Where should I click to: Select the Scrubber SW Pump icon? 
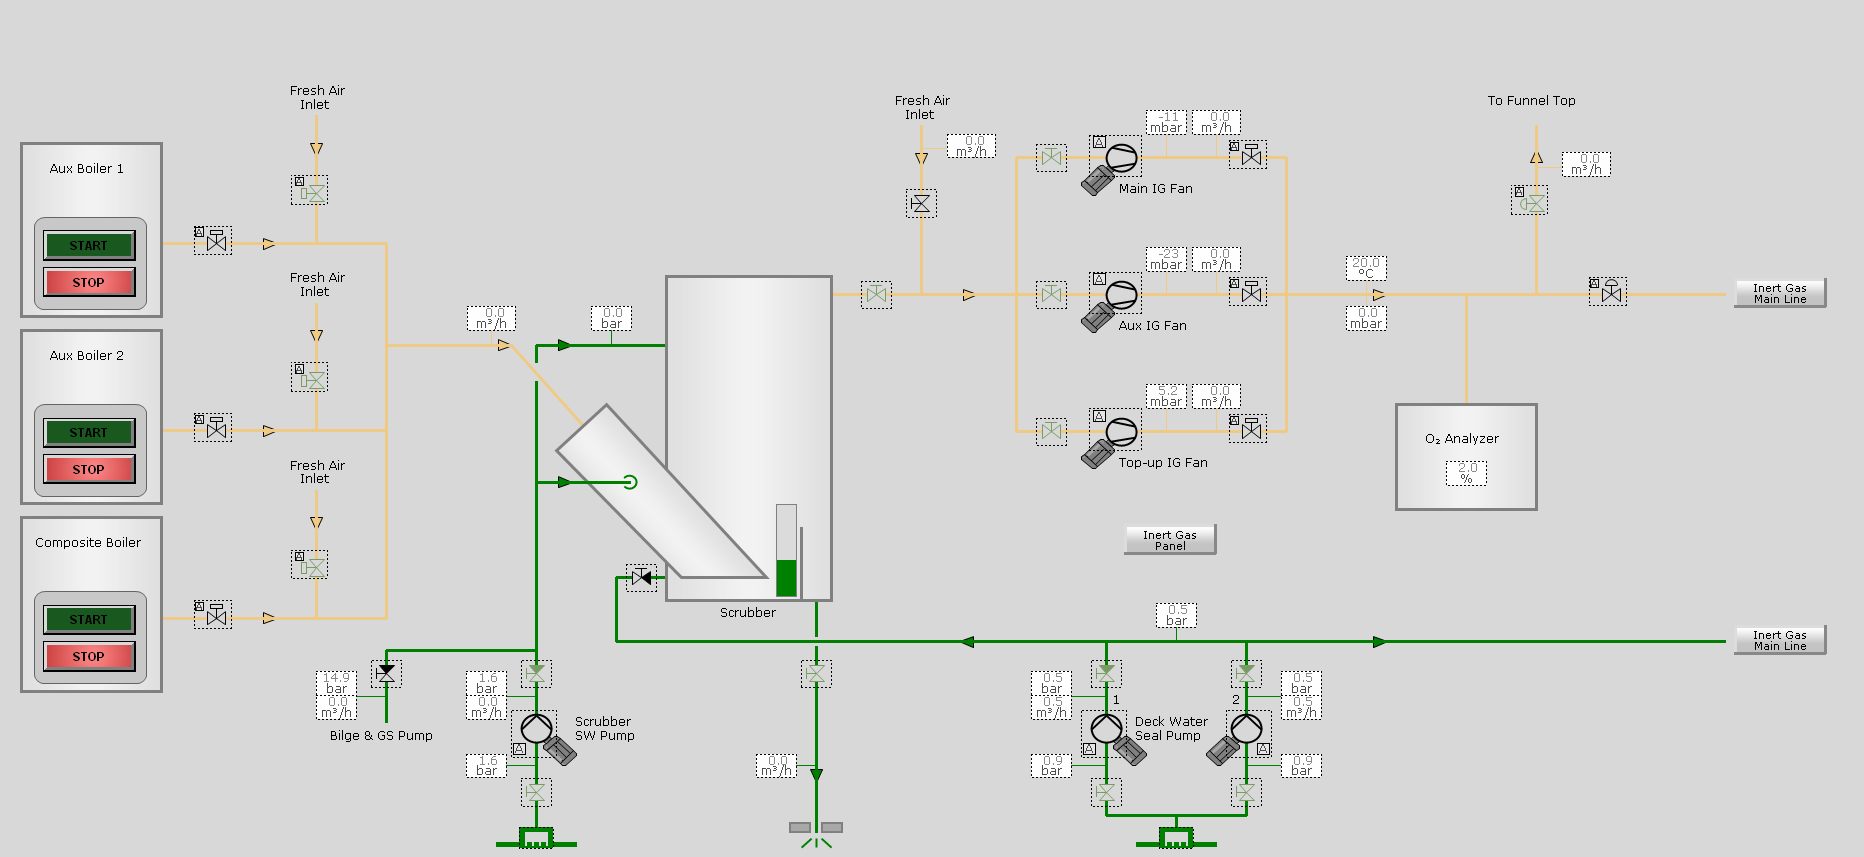(x=536, y=728)
